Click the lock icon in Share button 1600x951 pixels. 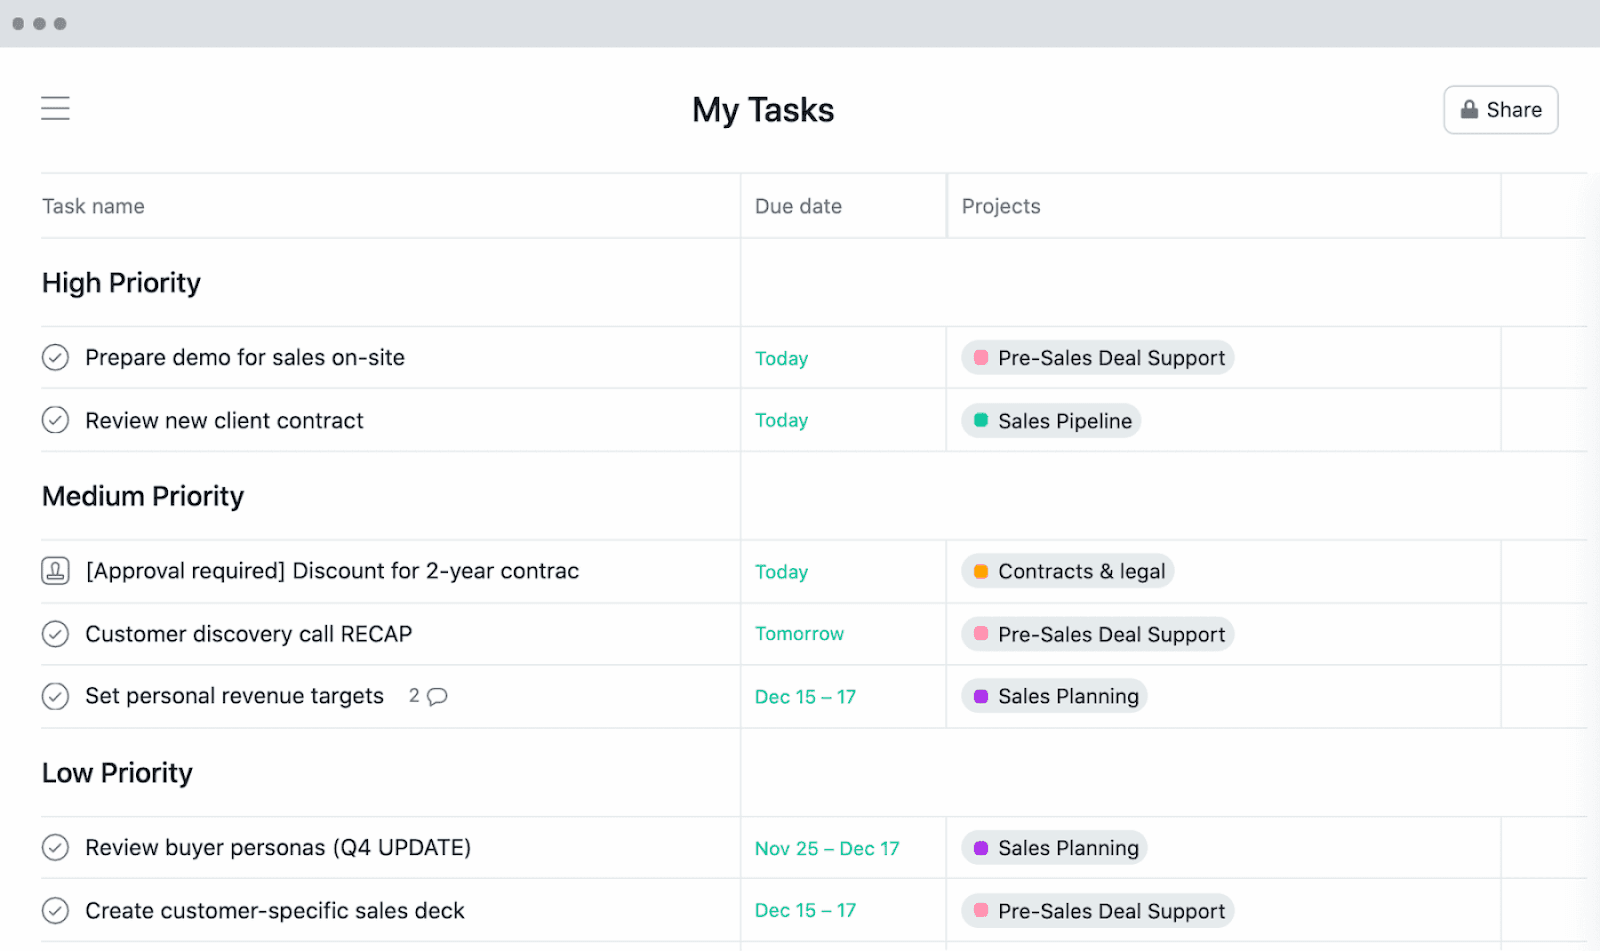[x=1469, y=110]
